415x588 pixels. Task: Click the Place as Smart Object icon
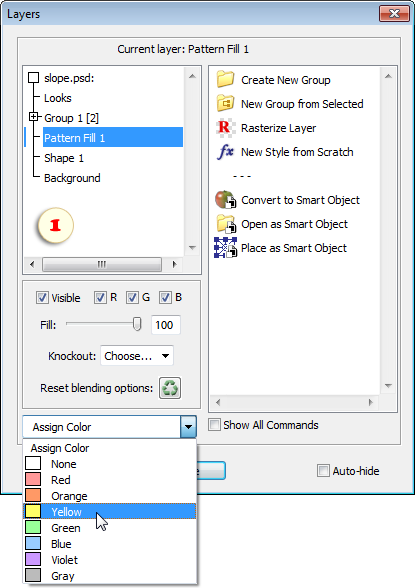pos(225,248)
